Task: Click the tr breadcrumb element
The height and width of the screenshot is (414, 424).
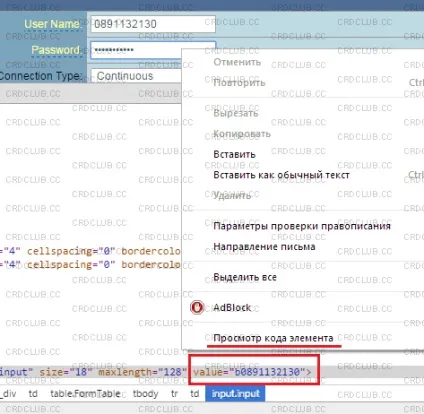Action: (174, 394)
